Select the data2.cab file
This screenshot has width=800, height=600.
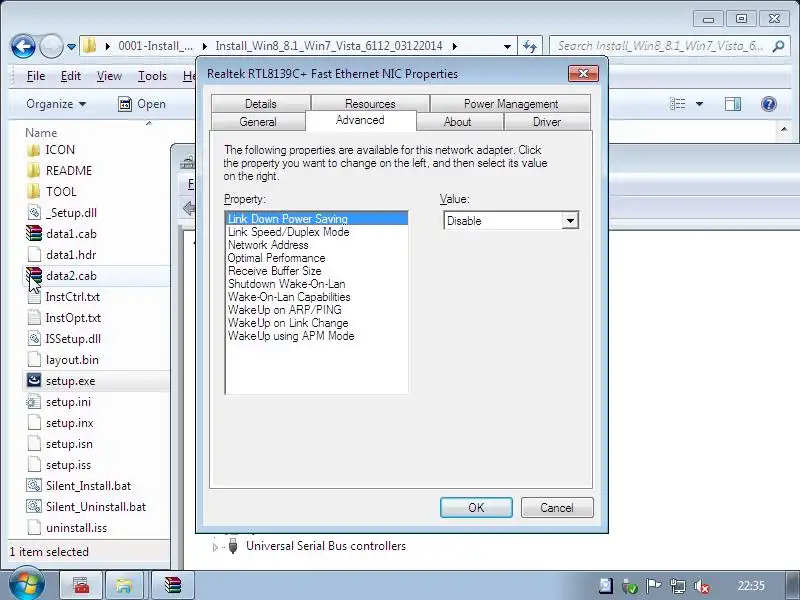[71, 276]
